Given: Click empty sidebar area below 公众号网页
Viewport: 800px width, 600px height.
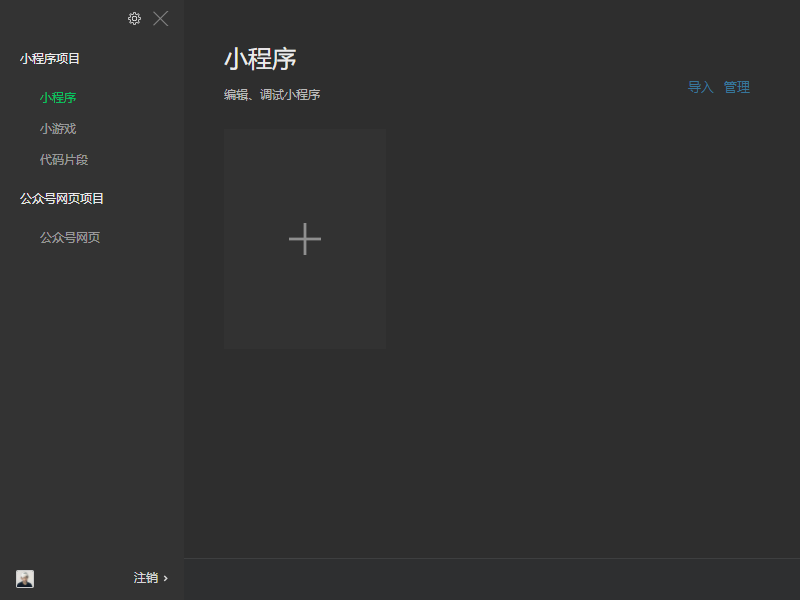Looking at the screenshot, I should (x=92, y=398).
